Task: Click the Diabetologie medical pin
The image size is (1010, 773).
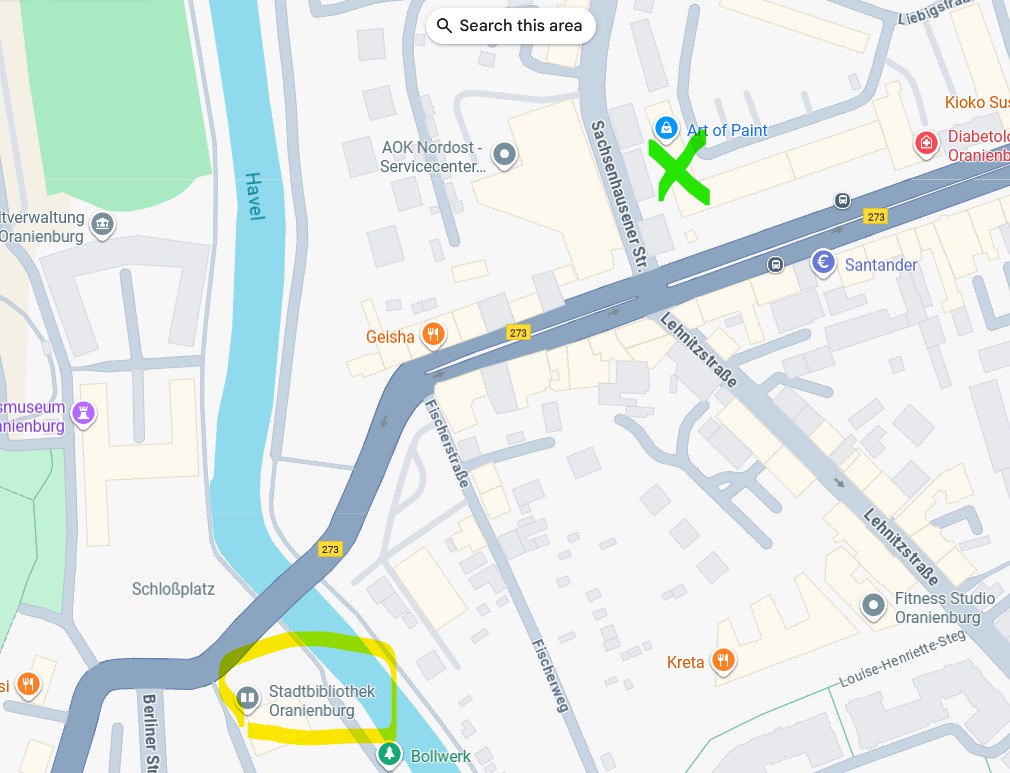Action: [x=927, y=143]
